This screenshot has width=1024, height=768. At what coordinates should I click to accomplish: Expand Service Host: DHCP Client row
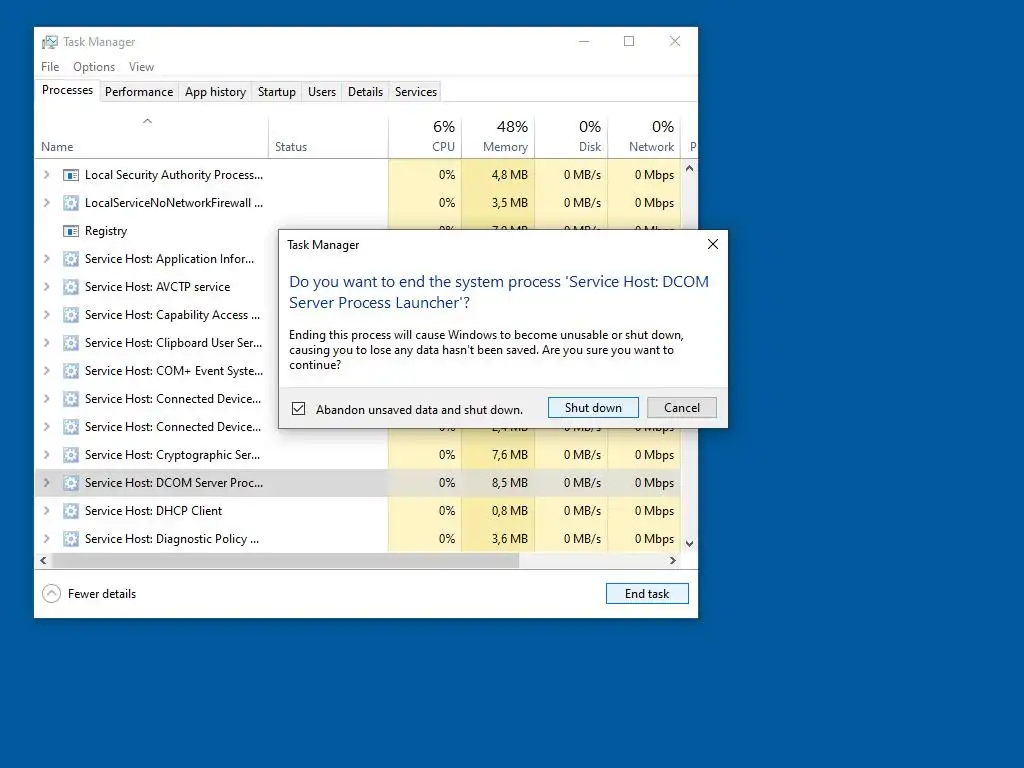pos(46,511)
